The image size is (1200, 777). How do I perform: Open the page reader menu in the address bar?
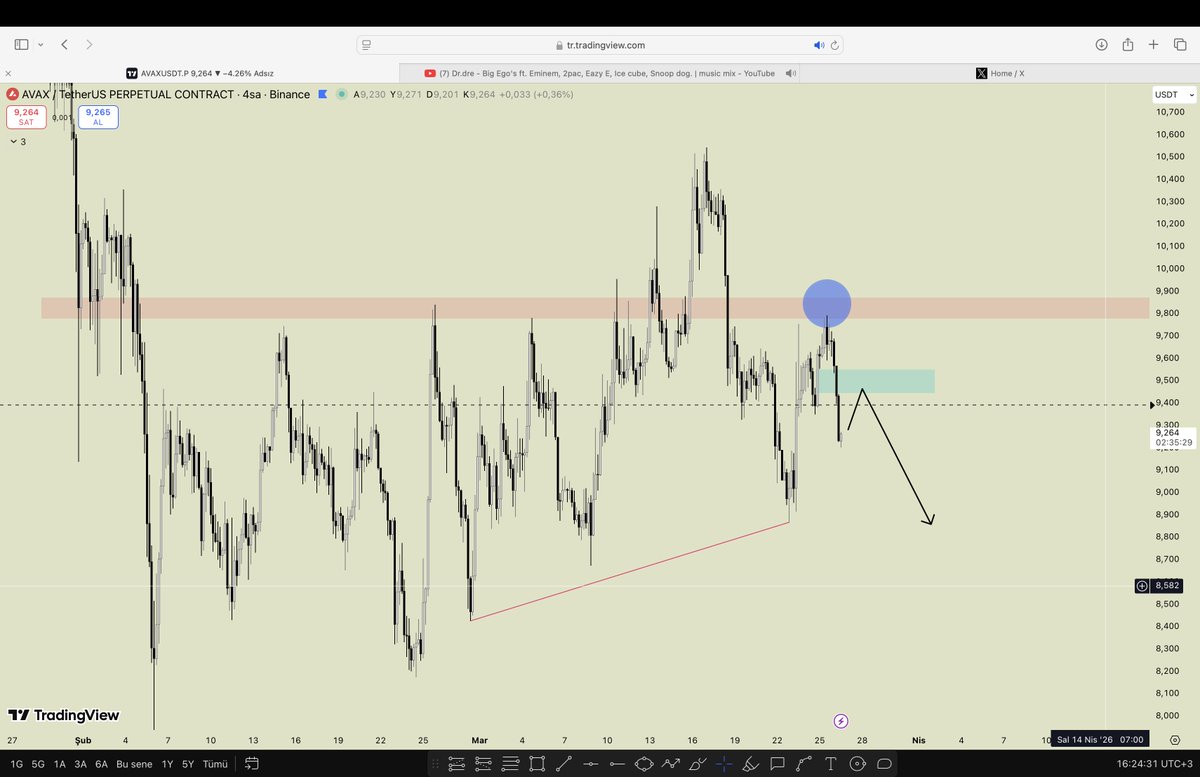tap(367, 45)
